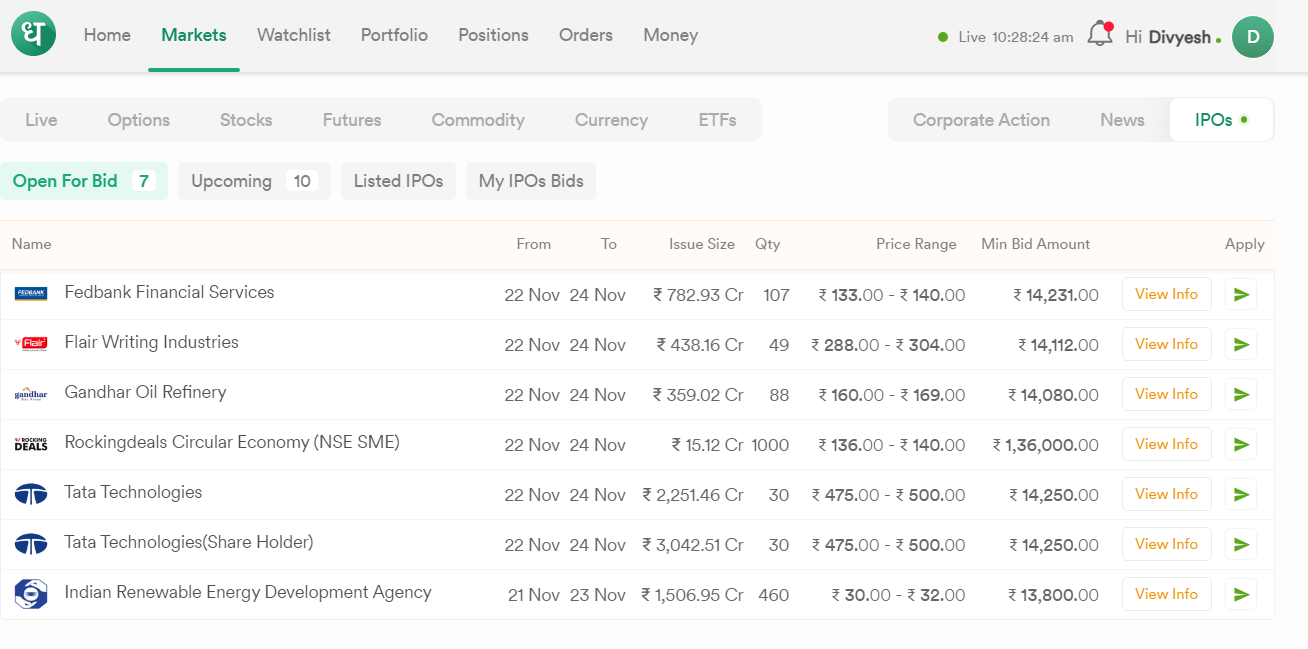
Task: Apply for Flair Writing Industries IPO
Action: pos(1241,344)
